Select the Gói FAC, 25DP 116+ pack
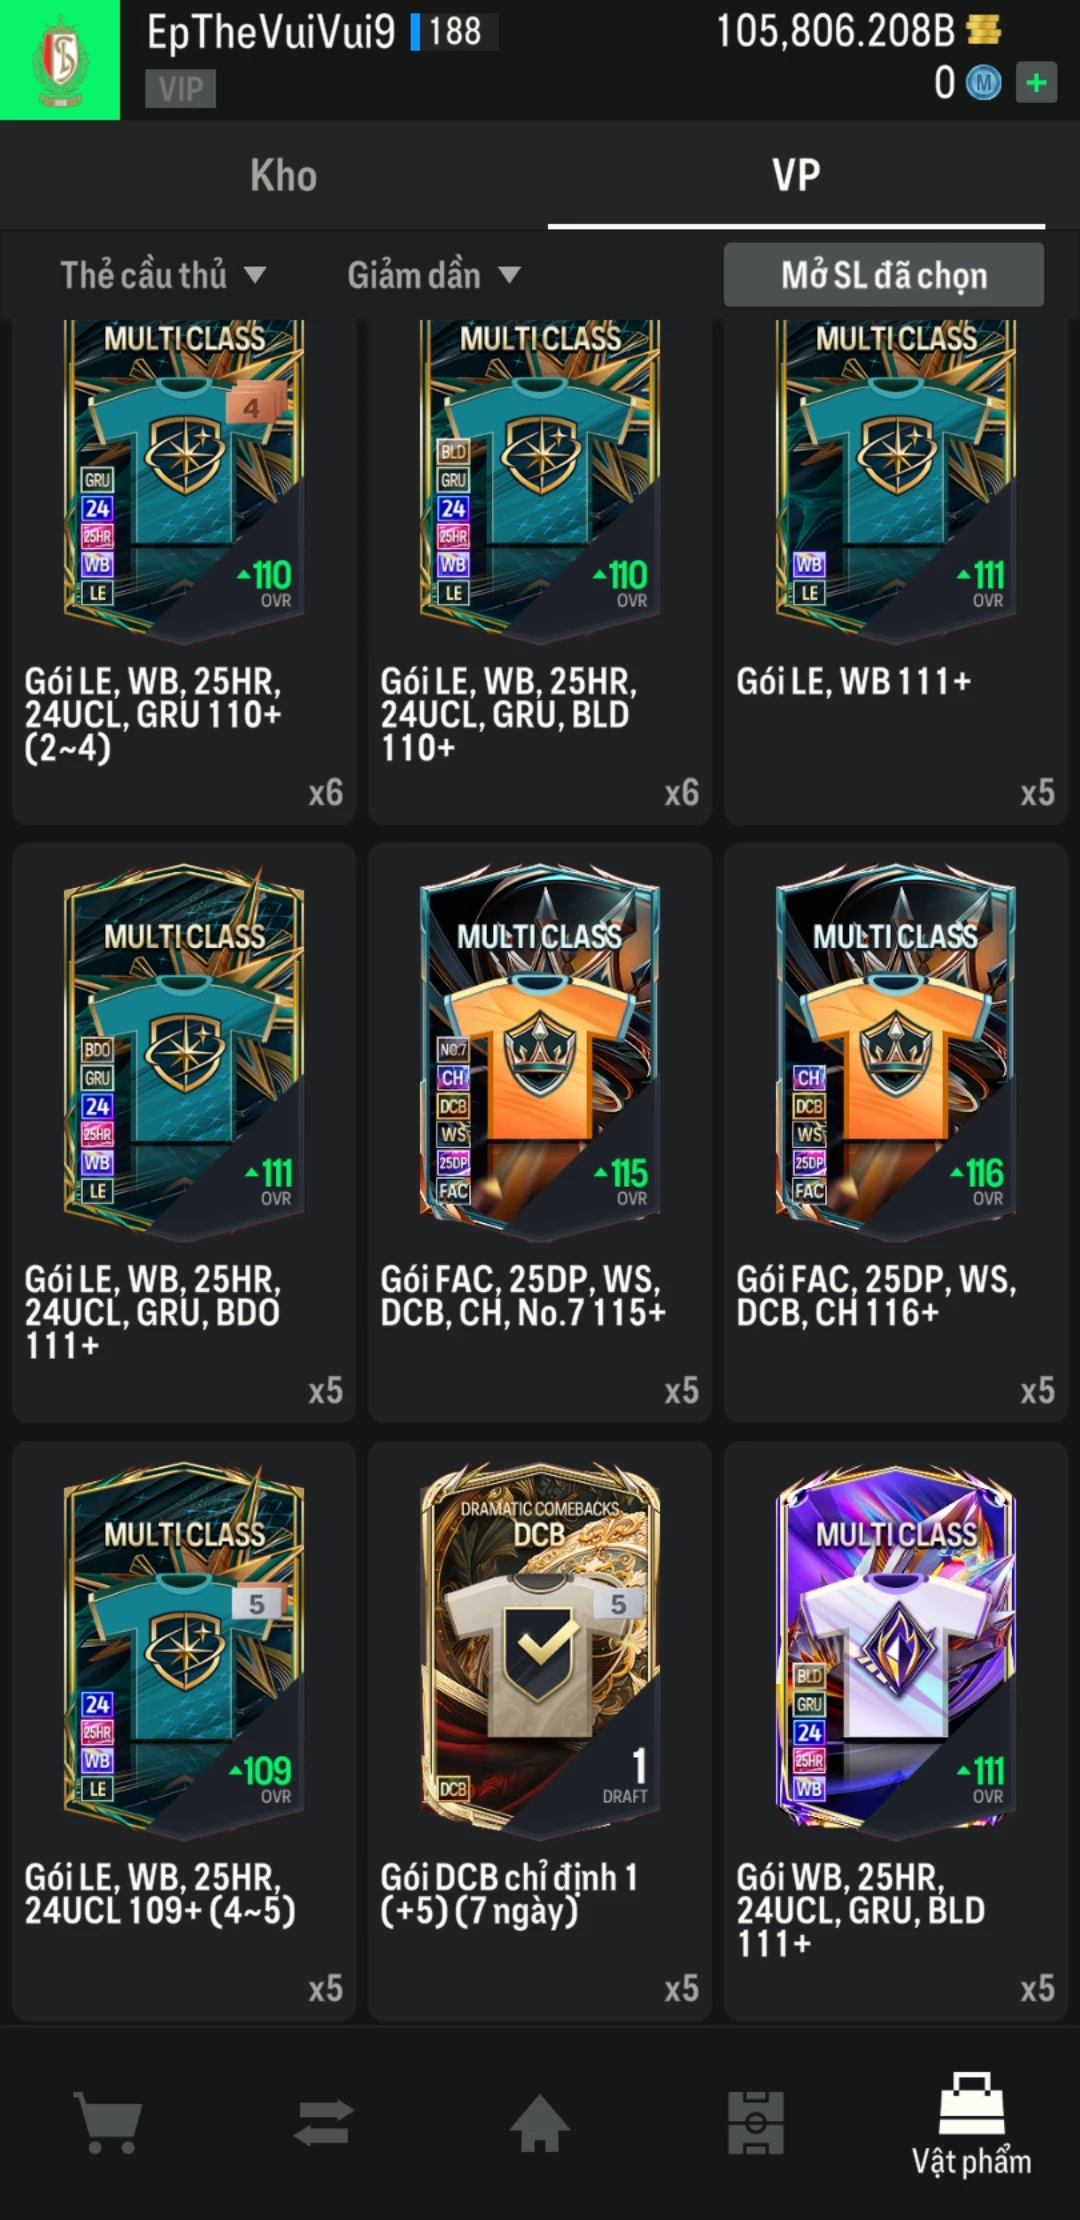The width and height of the screenshot is (1080, 2220). pos(896,1132)
